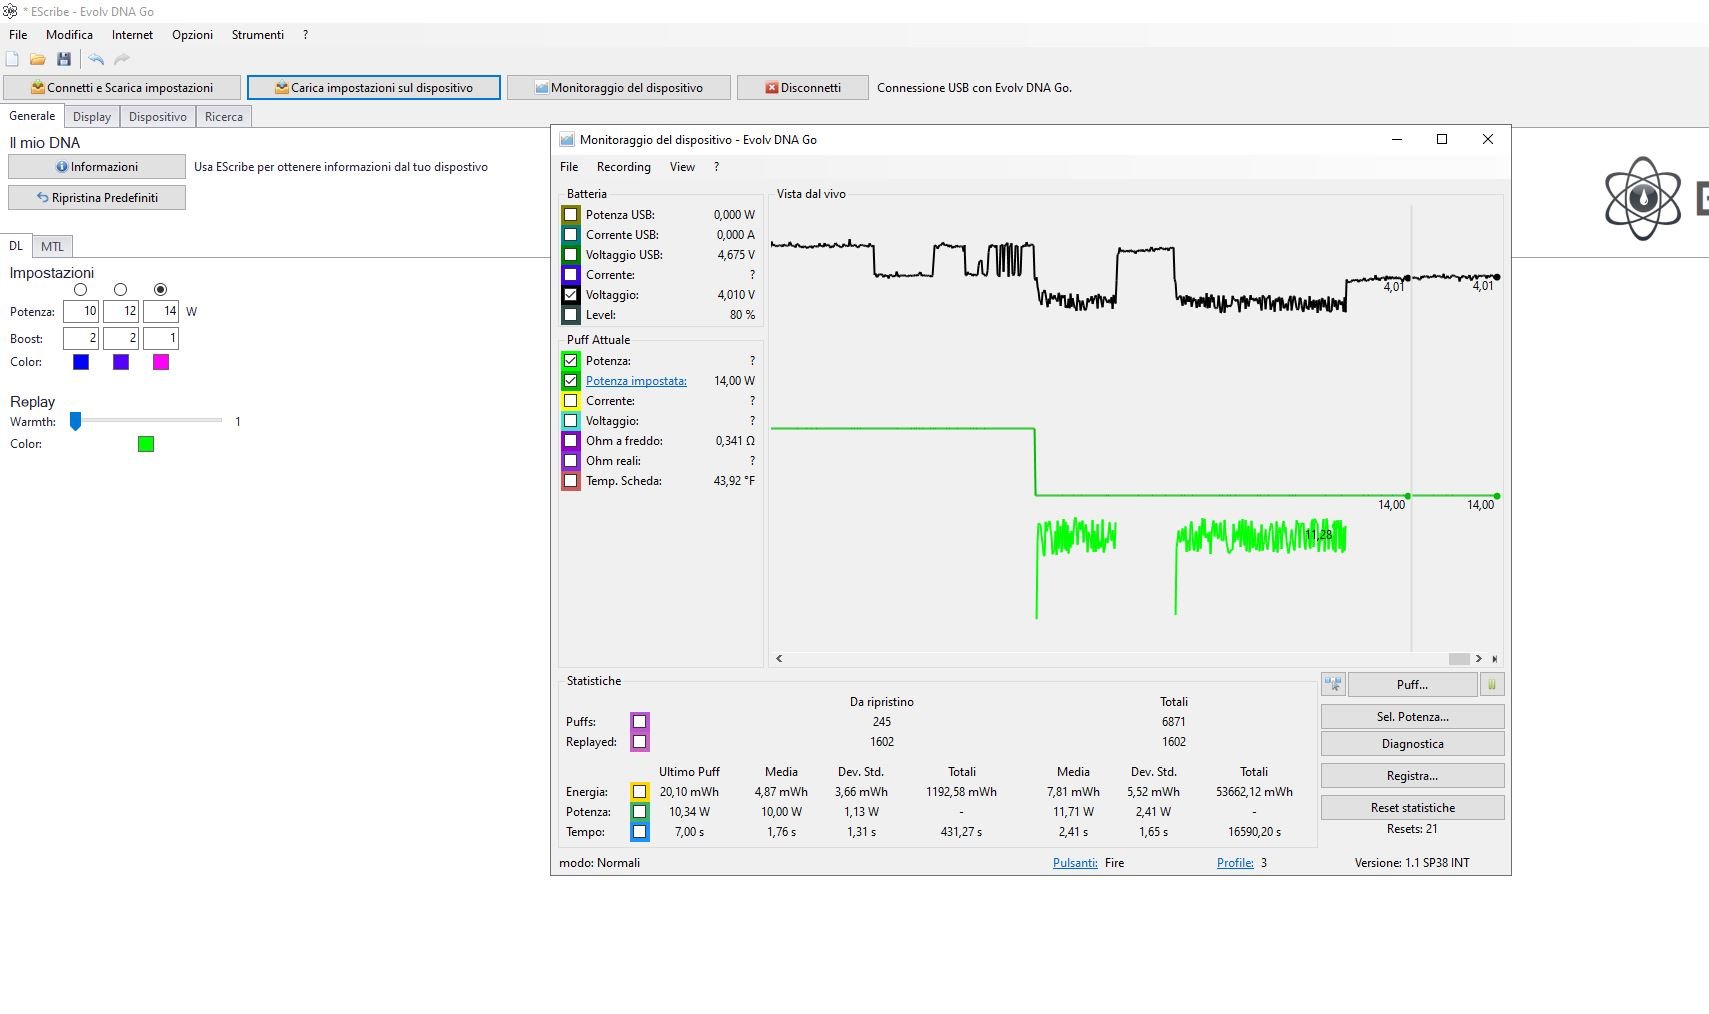
Task: Click the Open folder toolbar icon
Action: tap(38, 59)
